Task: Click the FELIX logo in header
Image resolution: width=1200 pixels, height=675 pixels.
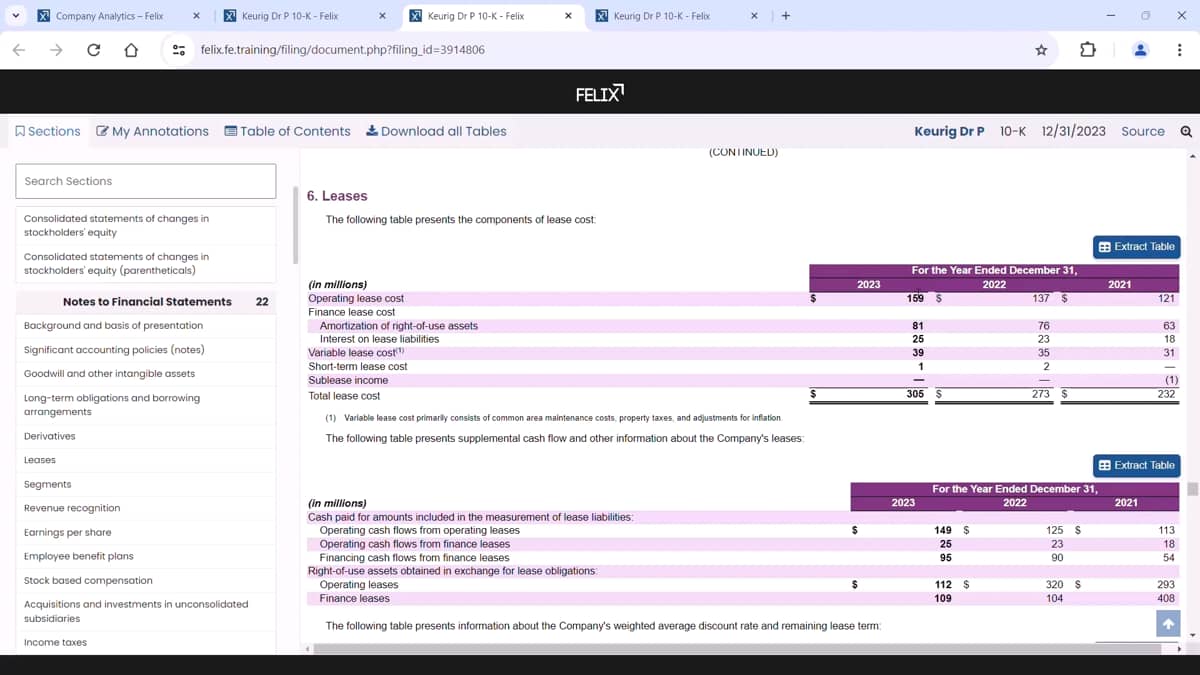Action: (600, 94)
